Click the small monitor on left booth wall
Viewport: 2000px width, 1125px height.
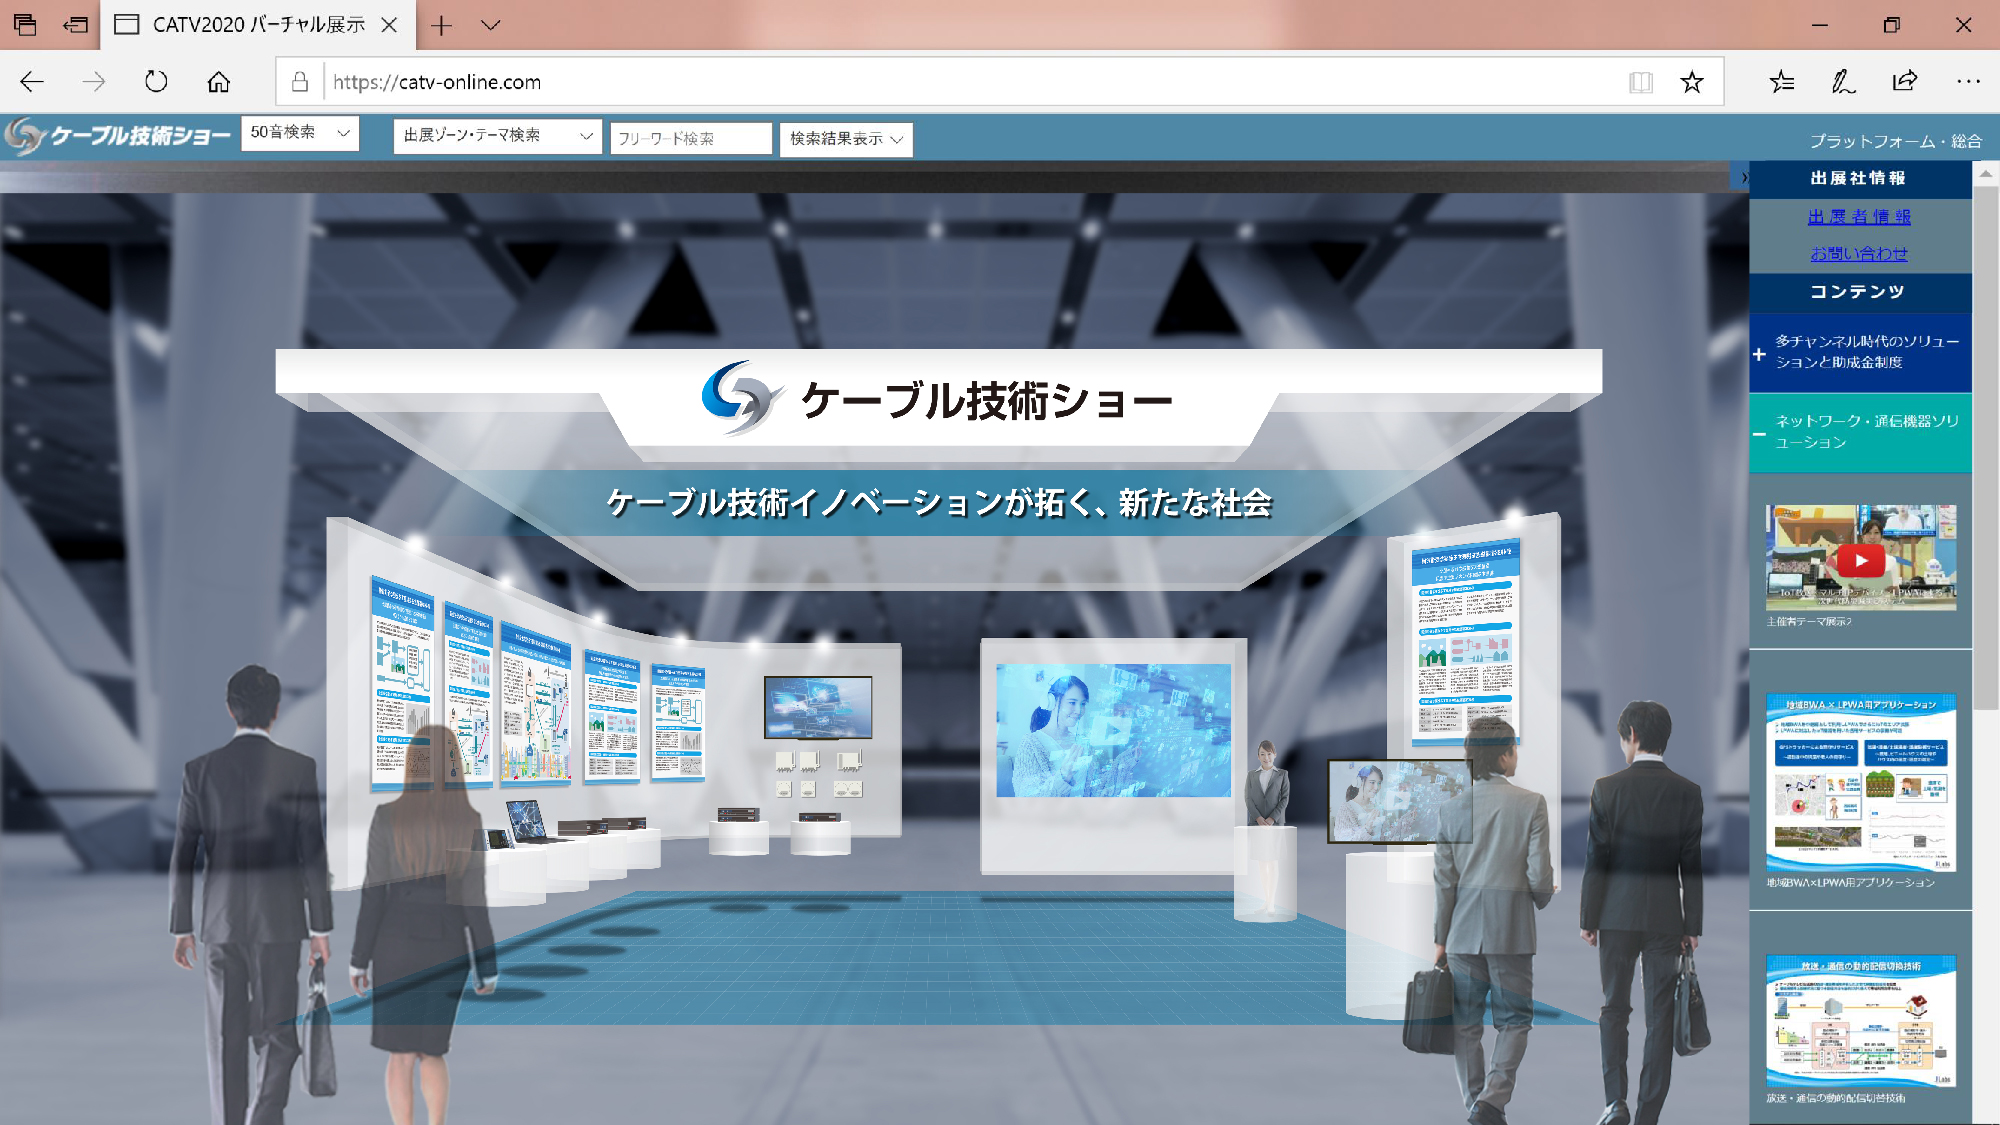pos(818,707)
